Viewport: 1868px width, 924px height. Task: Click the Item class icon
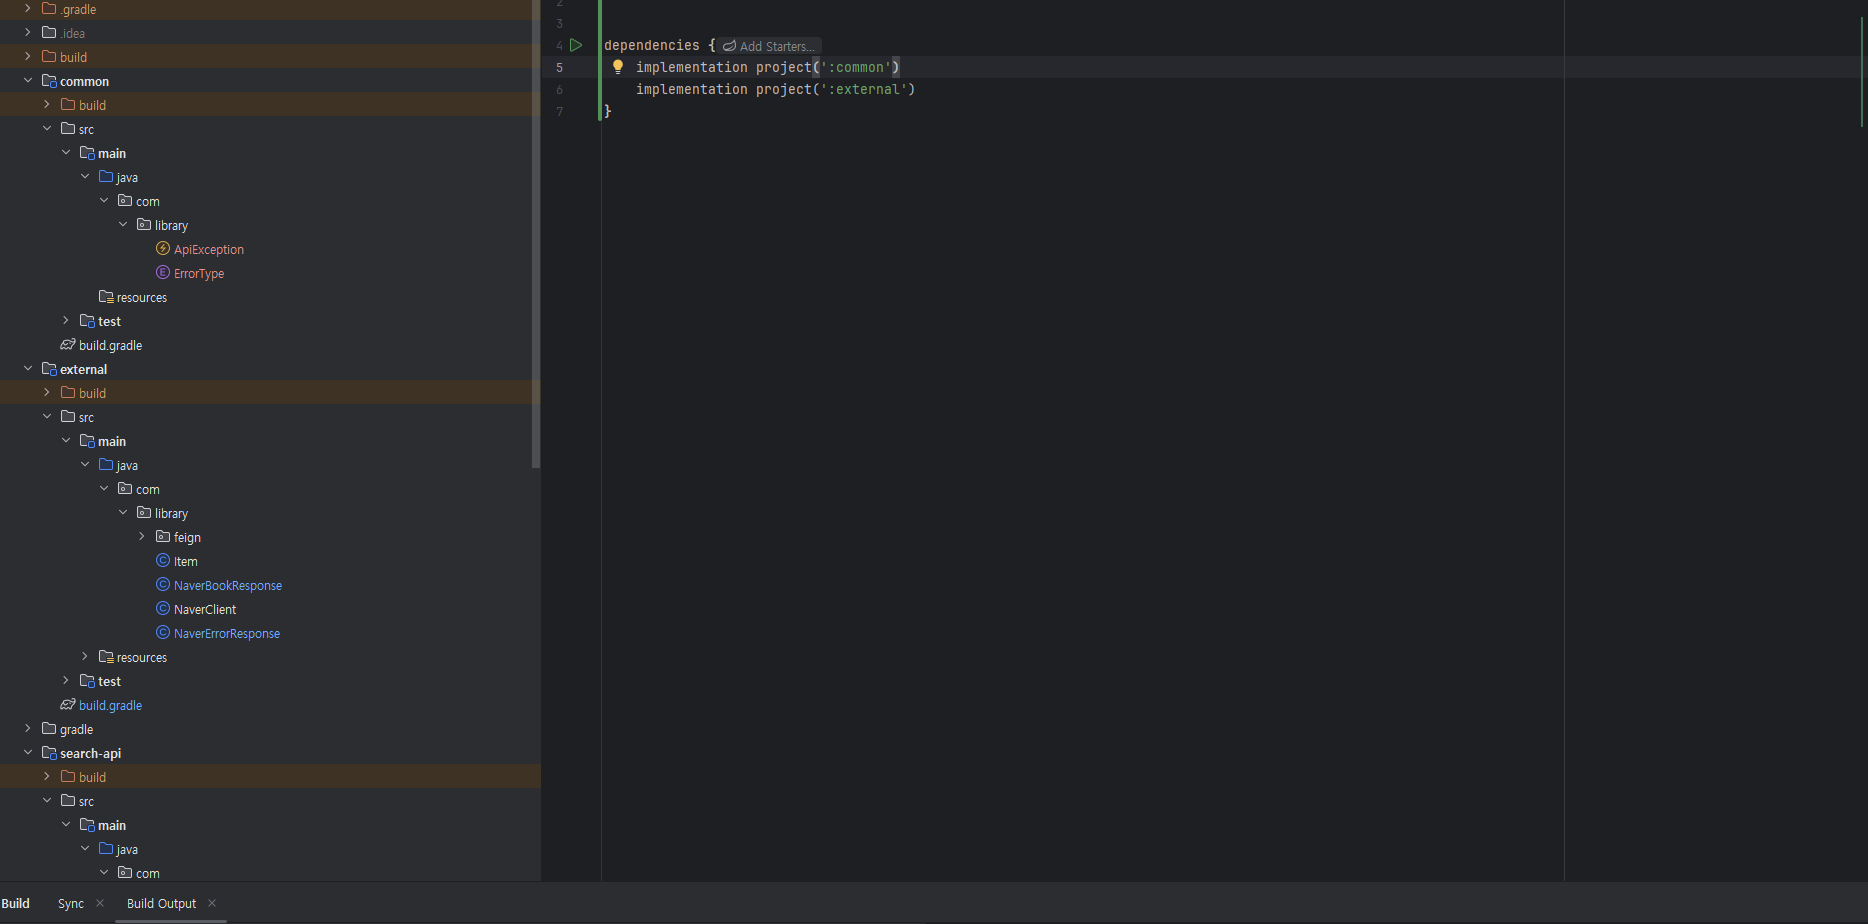[163, 560]
